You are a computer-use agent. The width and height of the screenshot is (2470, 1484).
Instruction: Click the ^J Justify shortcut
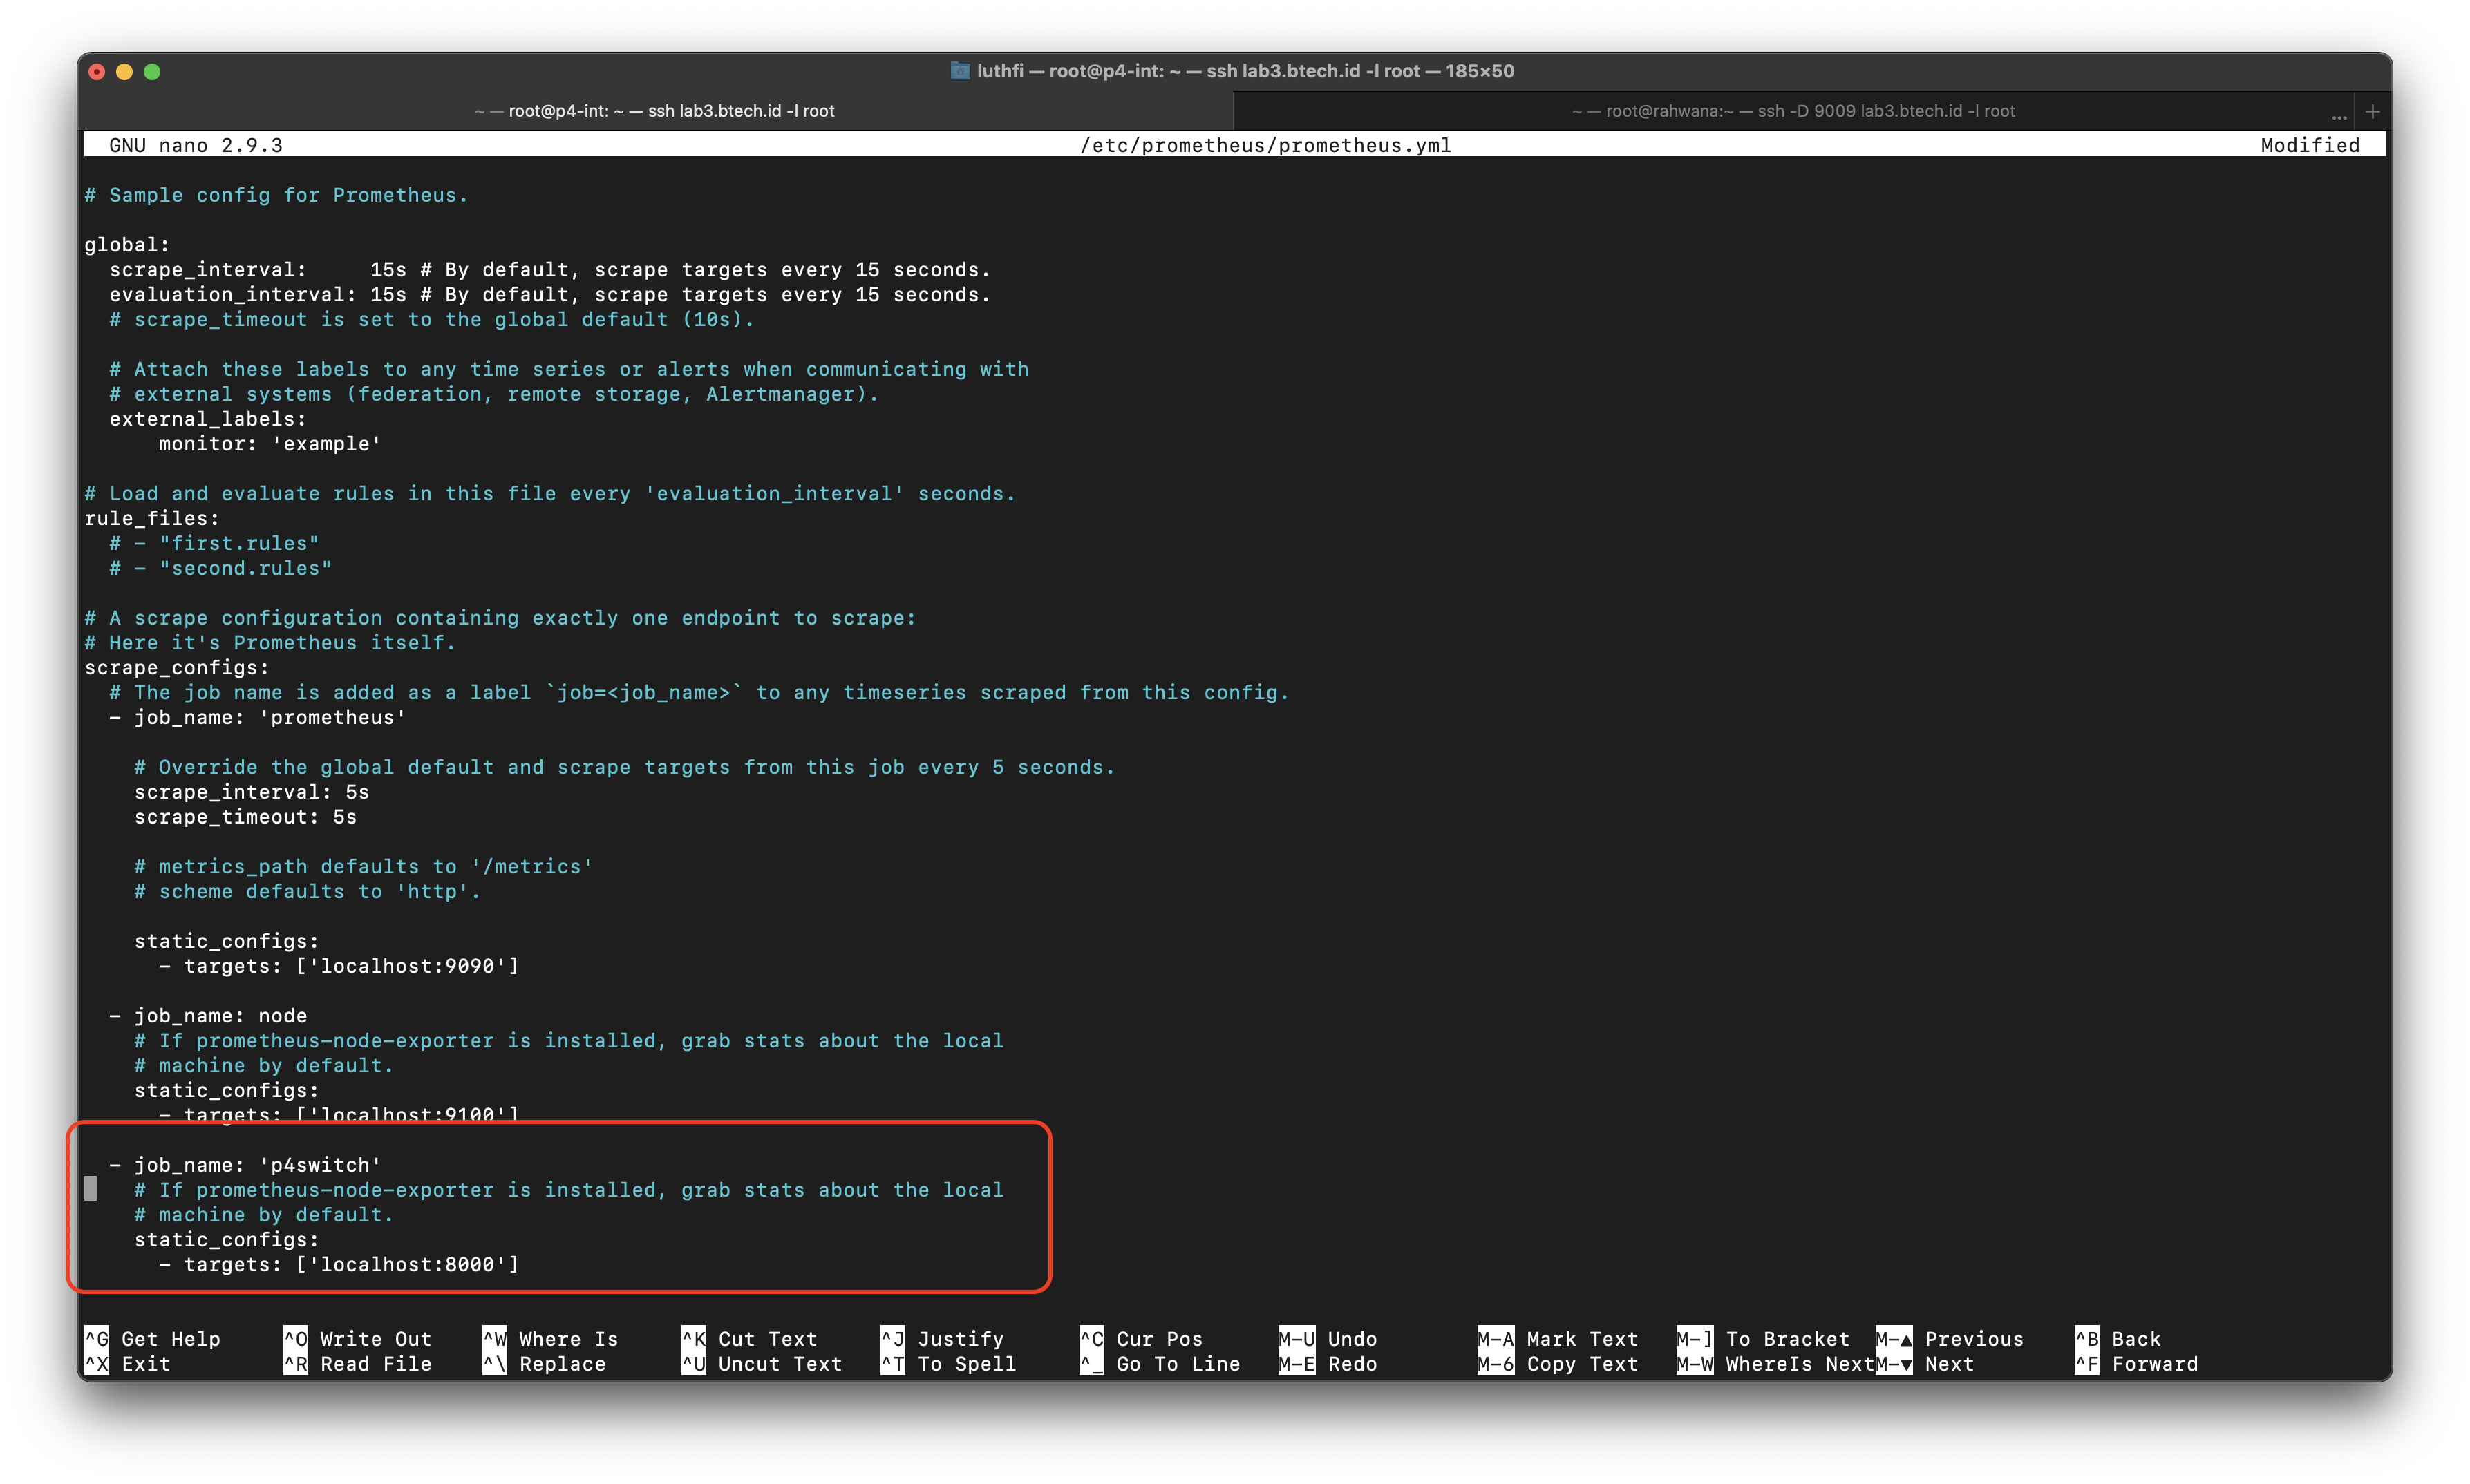tap(943, 1339)
